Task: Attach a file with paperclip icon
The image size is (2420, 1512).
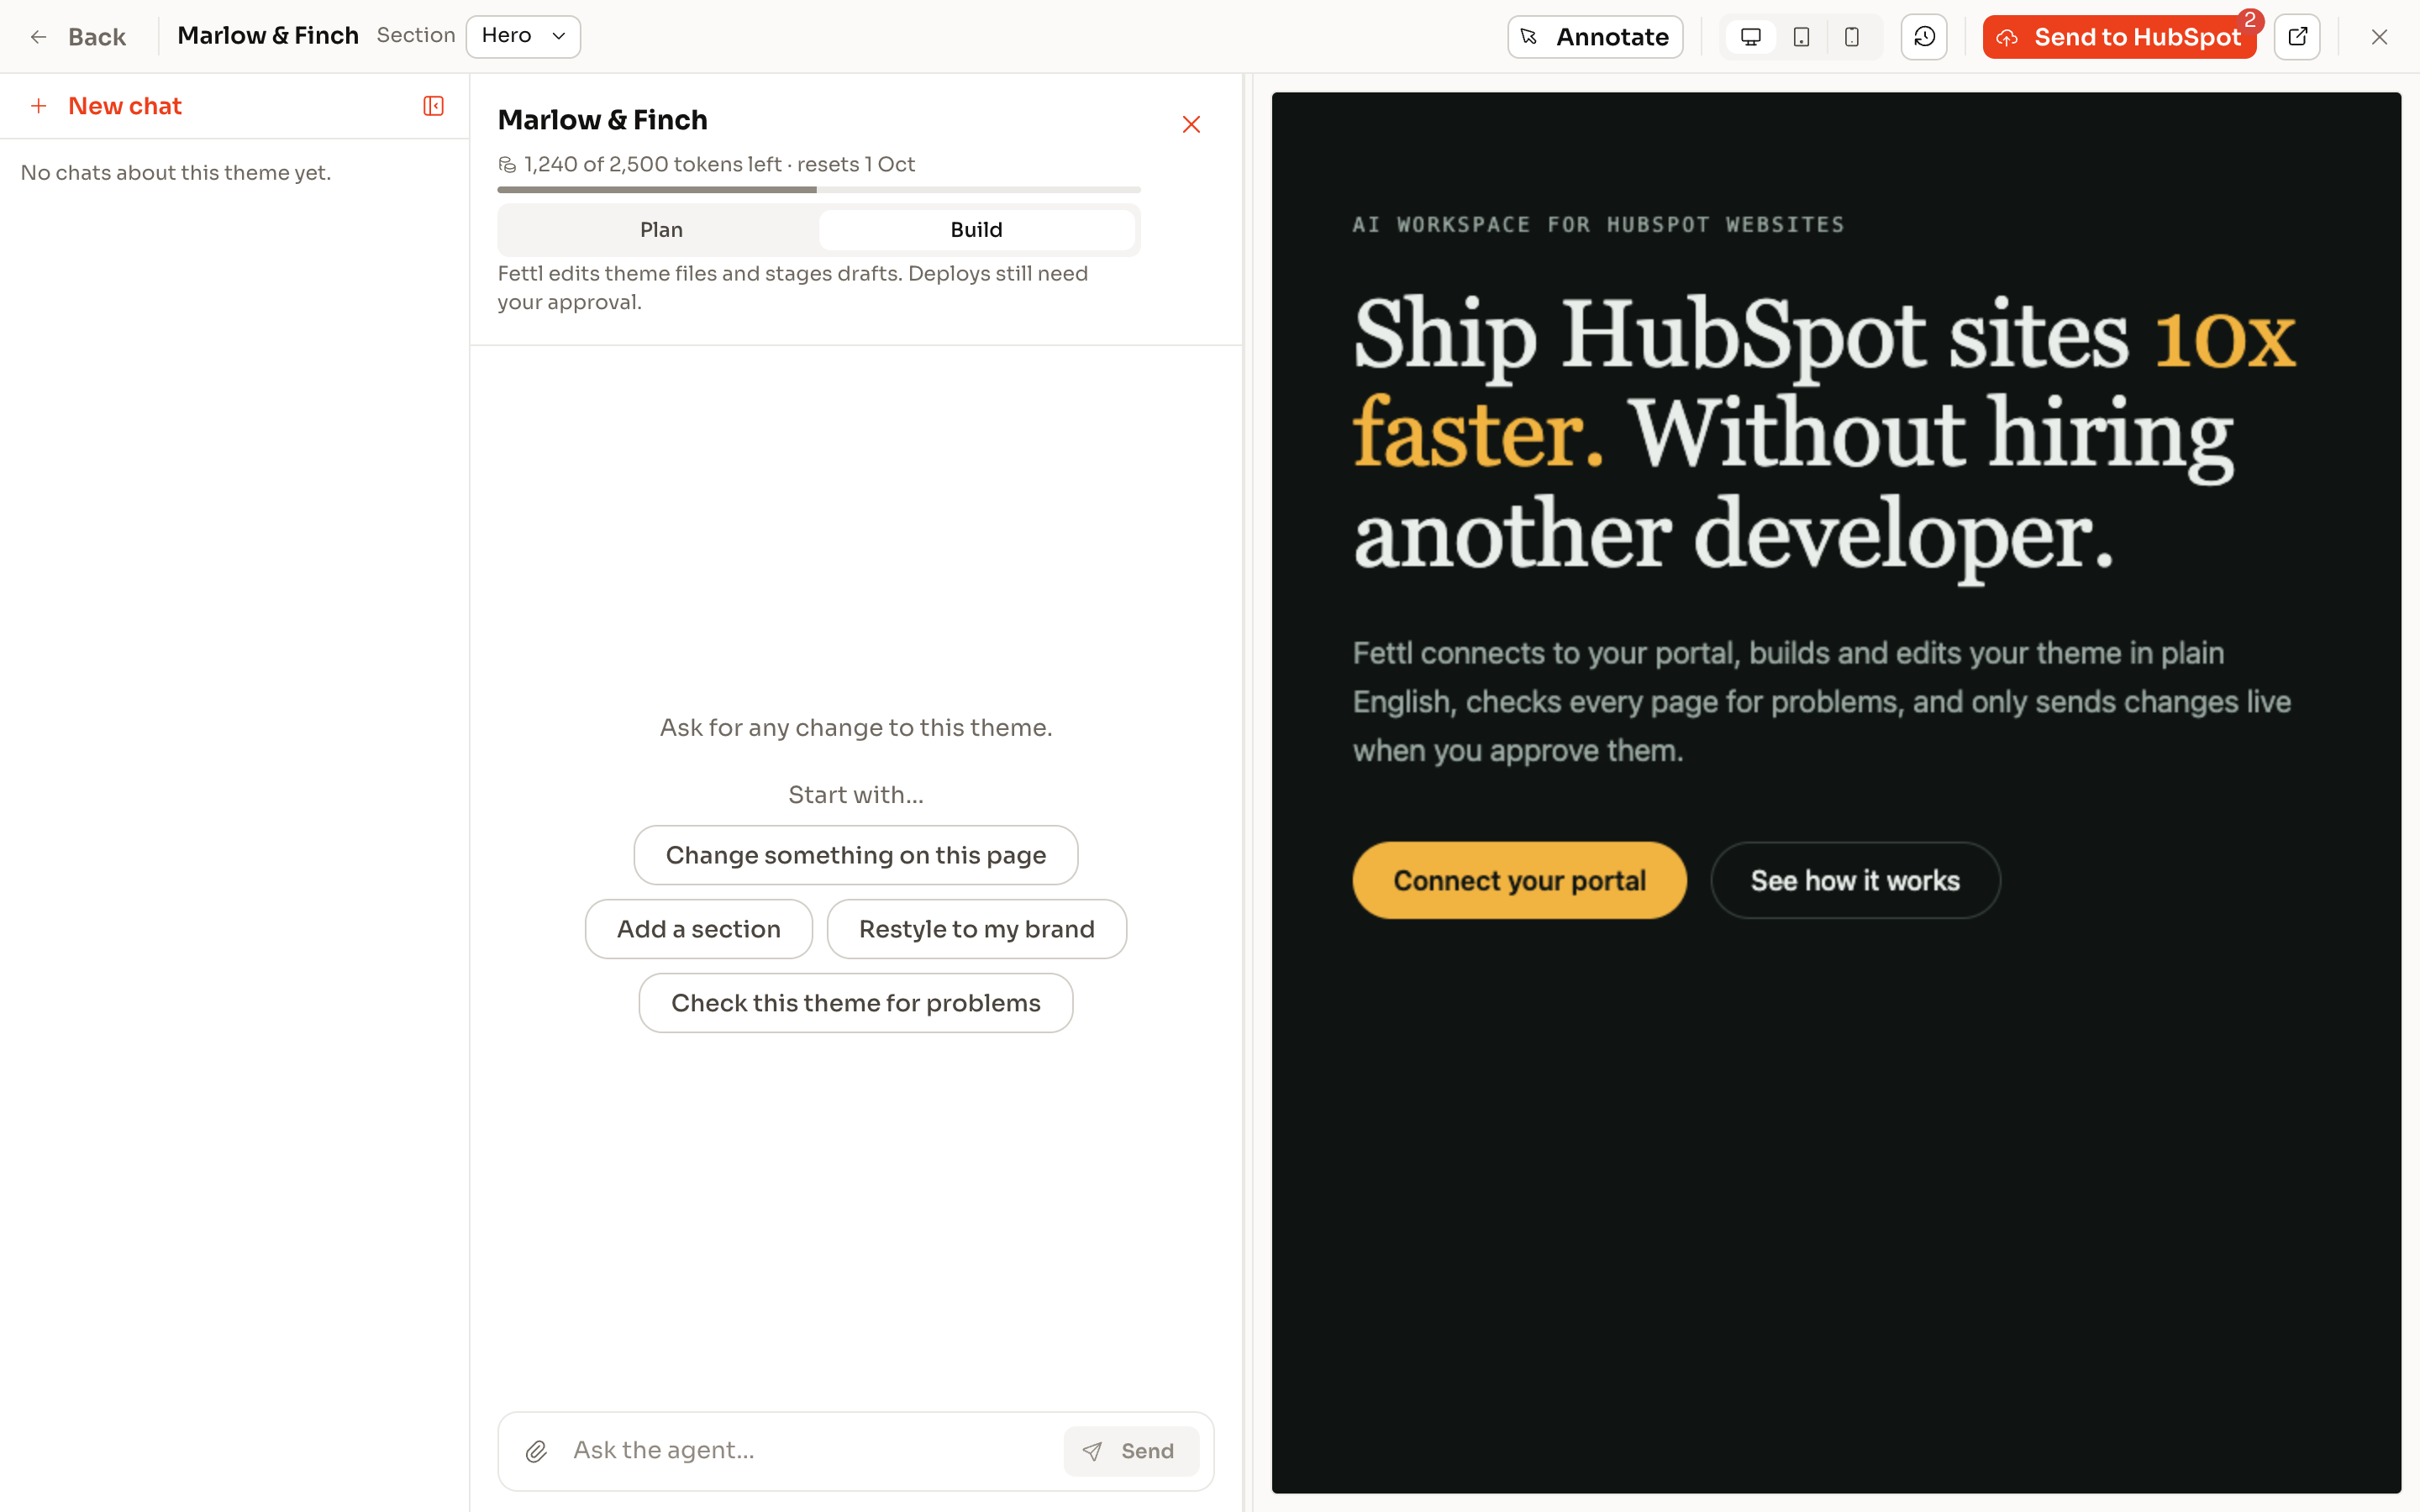Action: coord(537,1451)
